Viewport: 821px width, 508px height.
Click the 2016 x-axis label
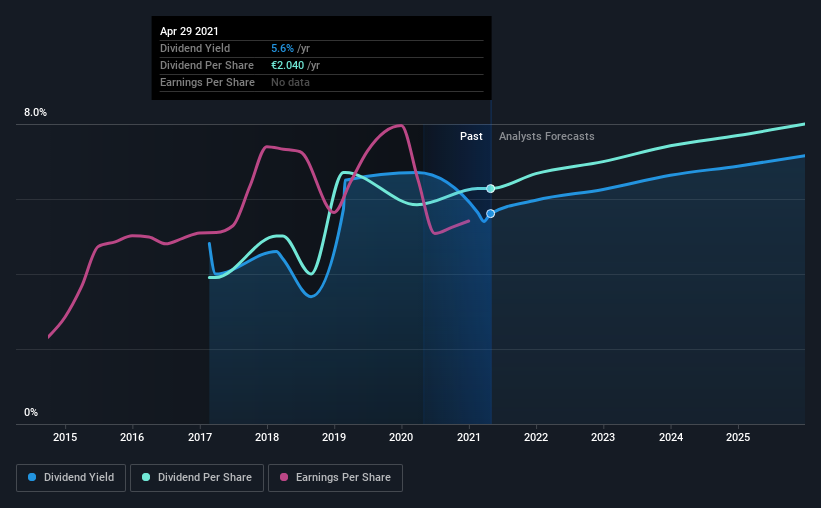[x=132, y=437]
